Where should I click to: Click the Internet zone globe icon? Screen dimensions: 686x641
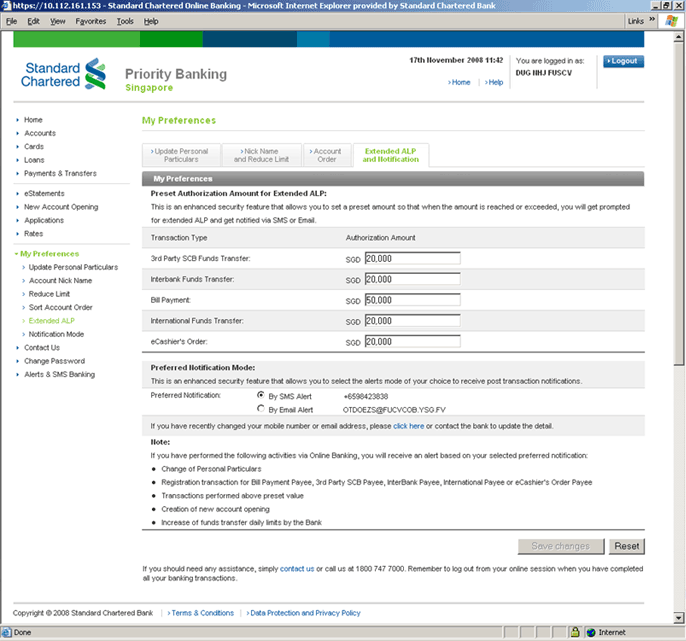coord(591,632)
